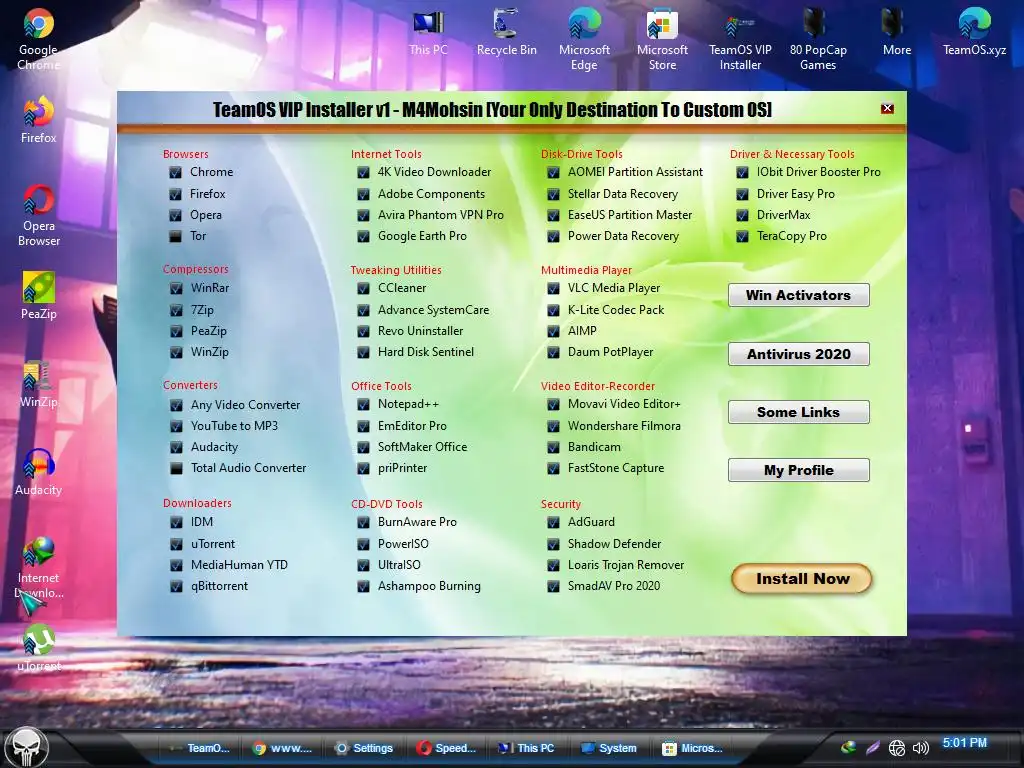1024x768 pixels.
Task: Toggle the TeraCopy Pro checkbox
Action: click(742, 236)
